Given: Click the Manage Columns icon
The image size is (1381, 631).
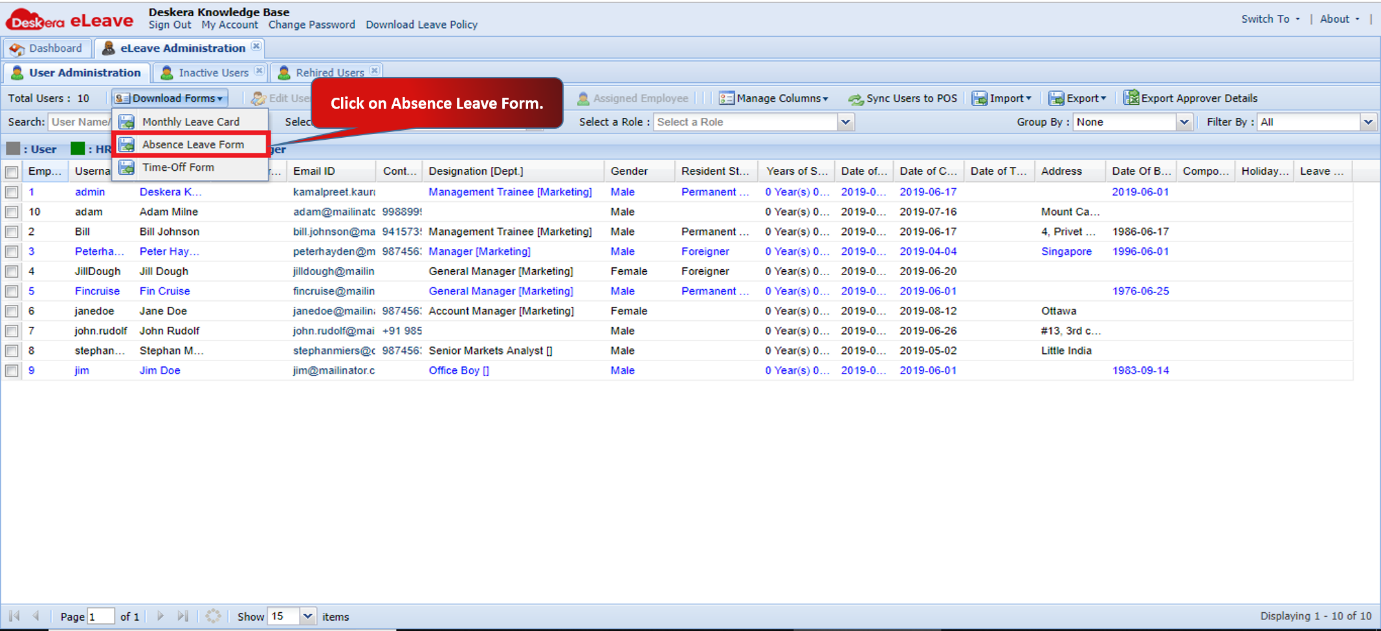Looking at the screenshot, I should point(727,98).
